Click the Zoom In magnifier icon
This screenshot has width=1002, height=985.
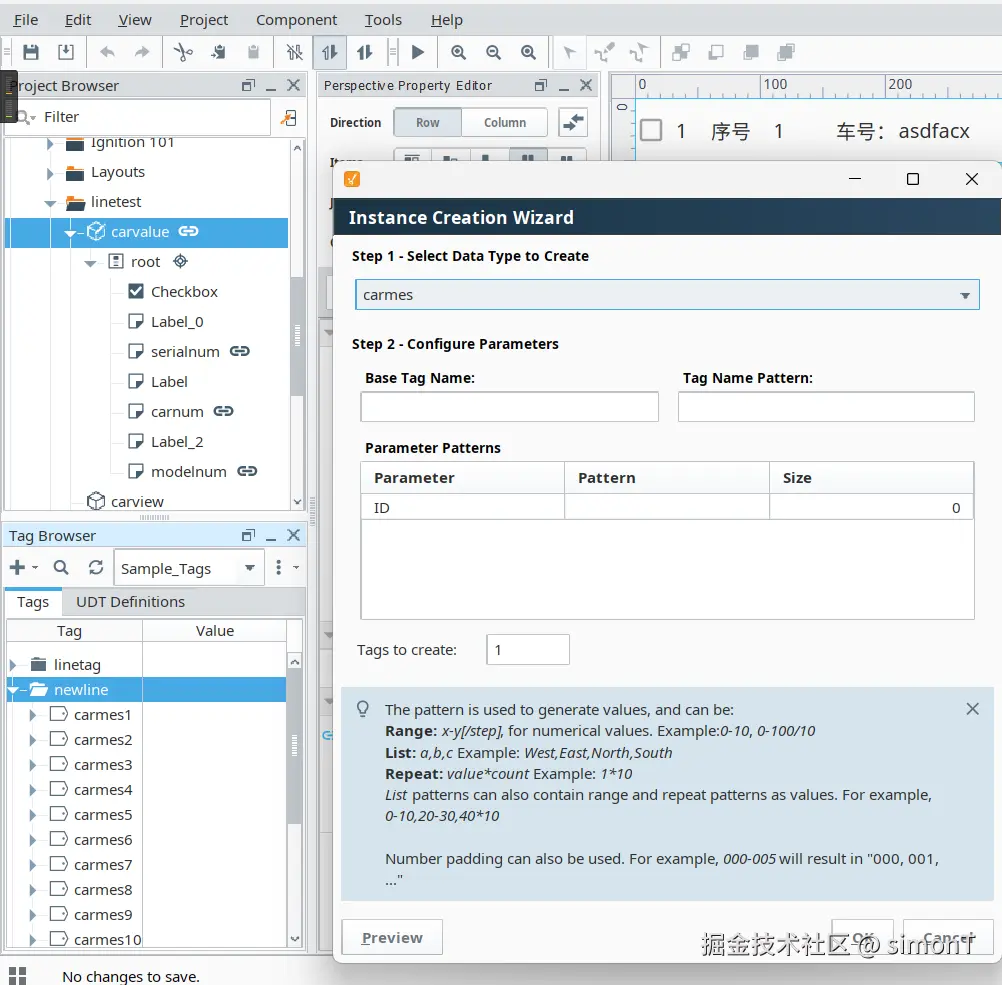(458, 52)
